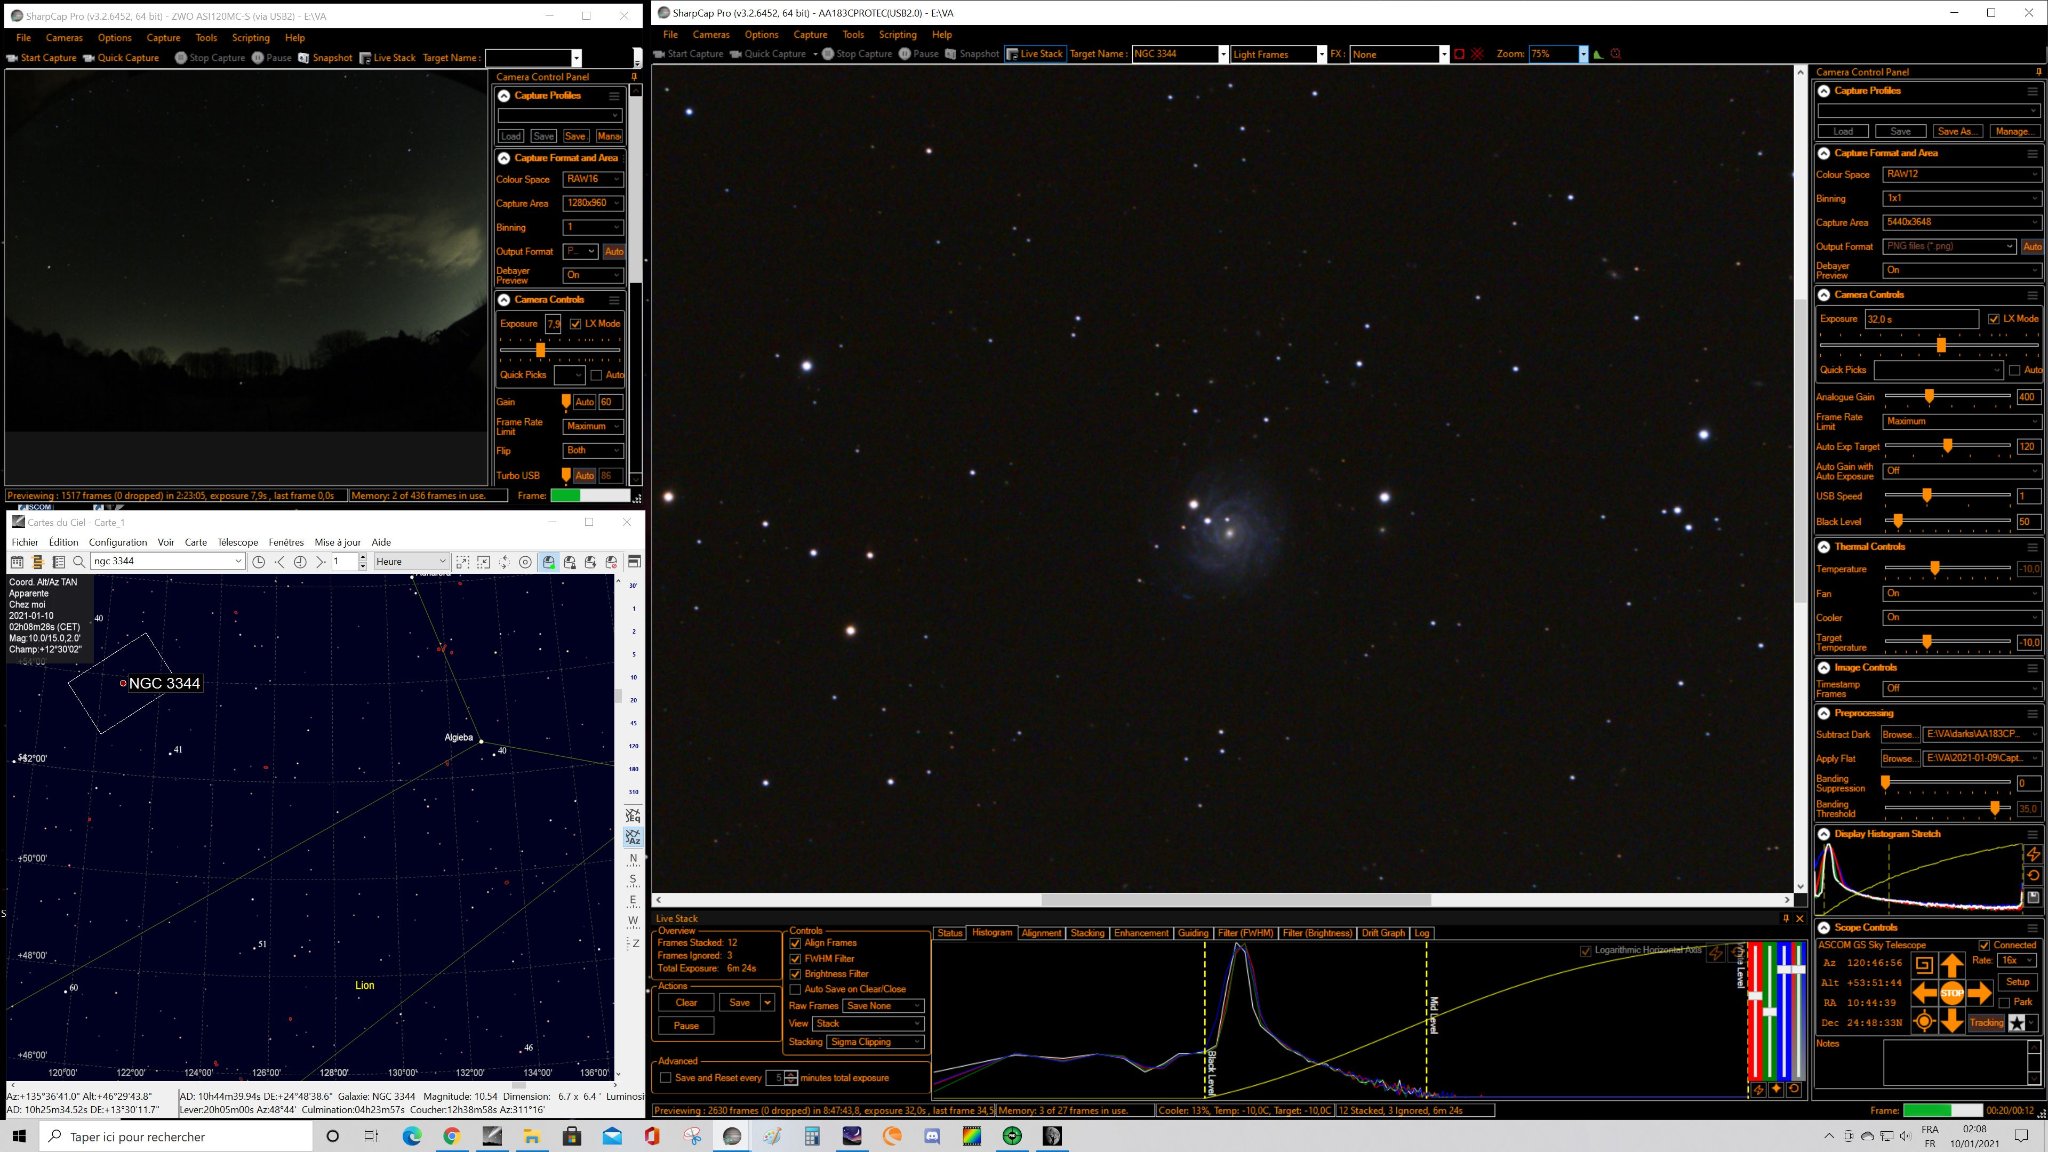
Task: Open telescope Setup in Scope Controls
Action: coord(2017,982)
